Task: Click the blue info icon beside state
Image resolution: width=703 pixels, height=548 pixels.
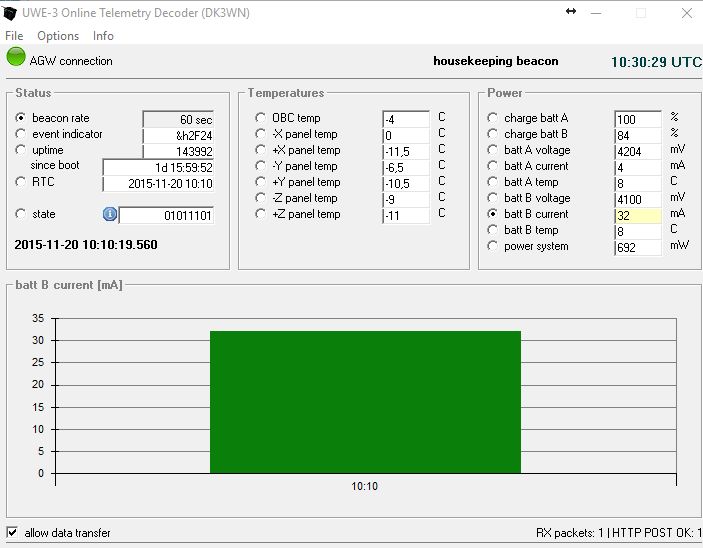Action: [x=110, y=214]
